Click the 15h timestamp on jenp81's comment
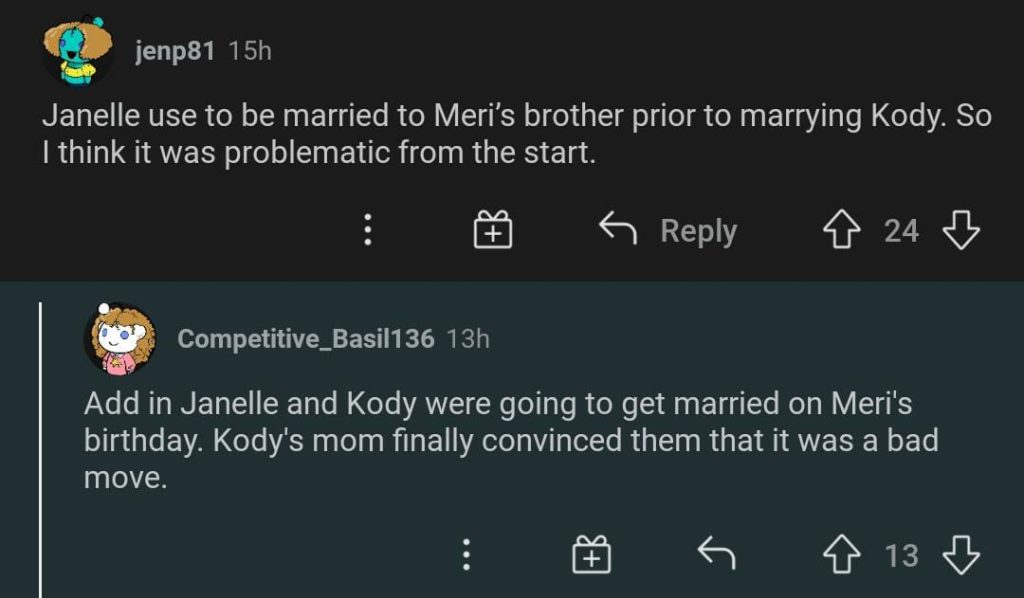Screen dimensions: 1024x598 pyautogui.click(x=250, y=51)
